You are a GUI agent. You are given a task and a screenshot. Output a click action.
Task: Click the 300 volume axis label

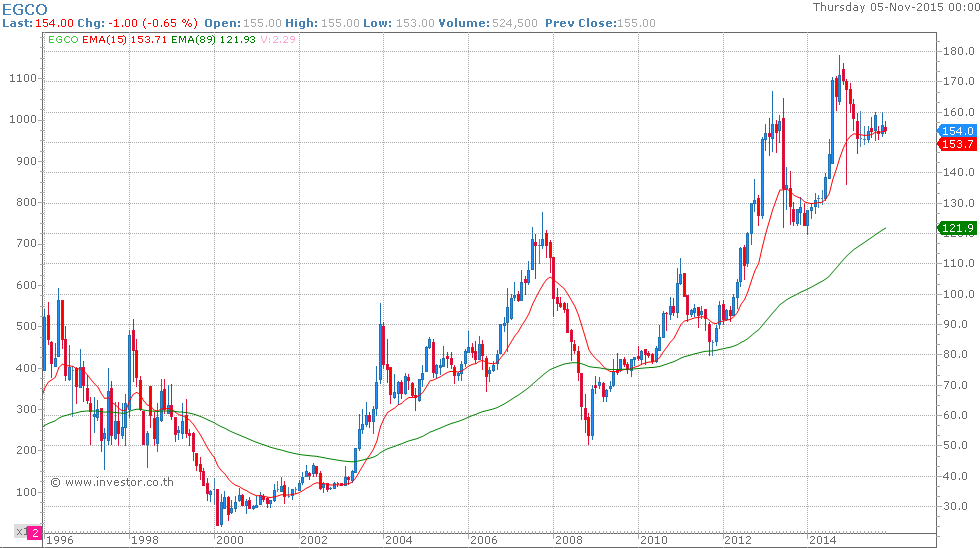pyautogui.click(x=26, y=410)
